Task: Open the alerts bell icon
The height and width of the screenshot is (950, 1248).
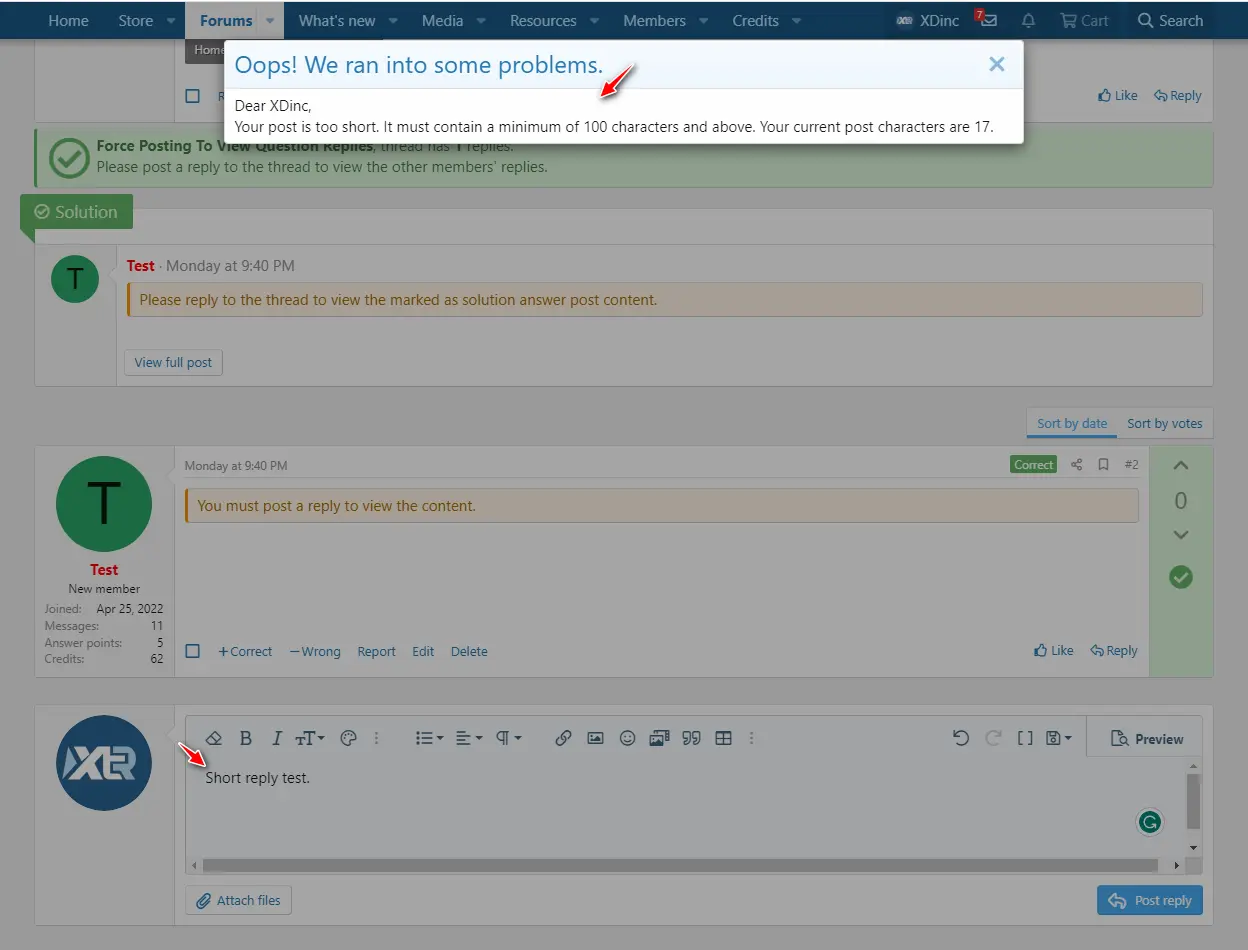Action: point(1028,20)
